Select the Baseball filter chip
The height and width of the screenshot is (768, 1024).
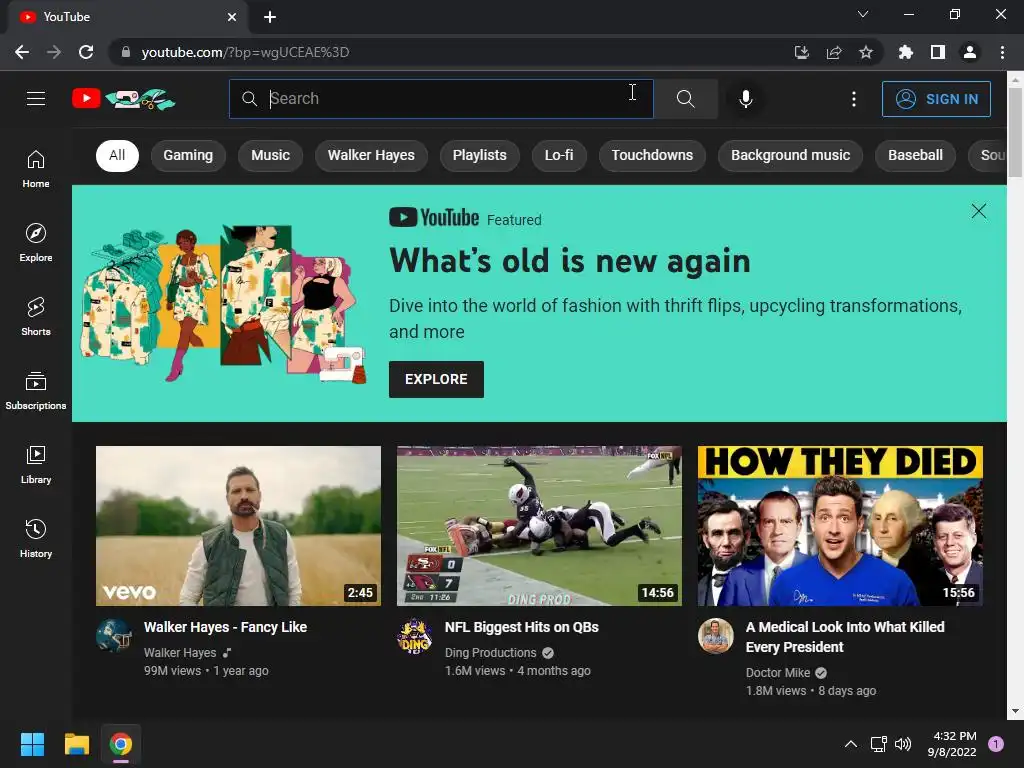916,155
